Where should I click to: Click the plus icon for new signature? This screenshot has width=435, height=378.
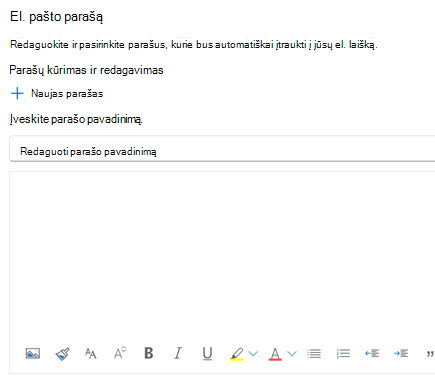pos(17,94)
